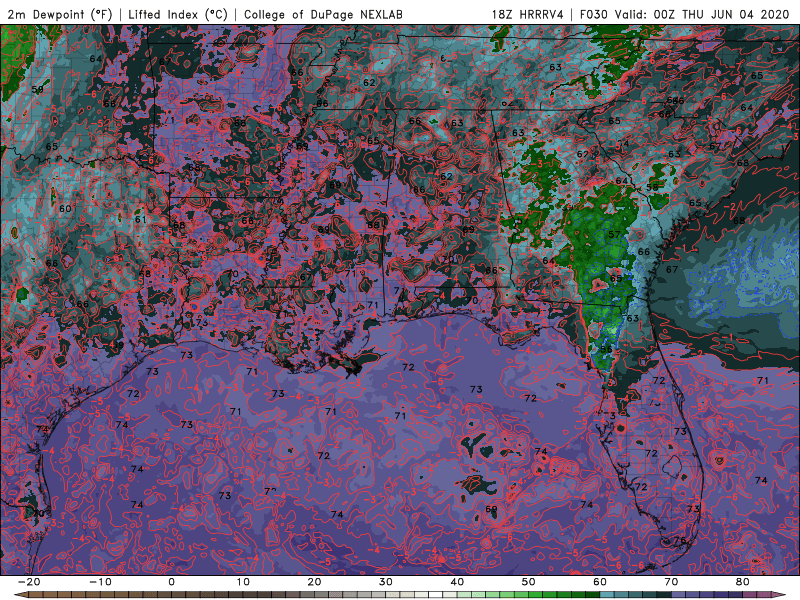Click the '76' dewpoint value in south Florida

click(x=680, y=540)
